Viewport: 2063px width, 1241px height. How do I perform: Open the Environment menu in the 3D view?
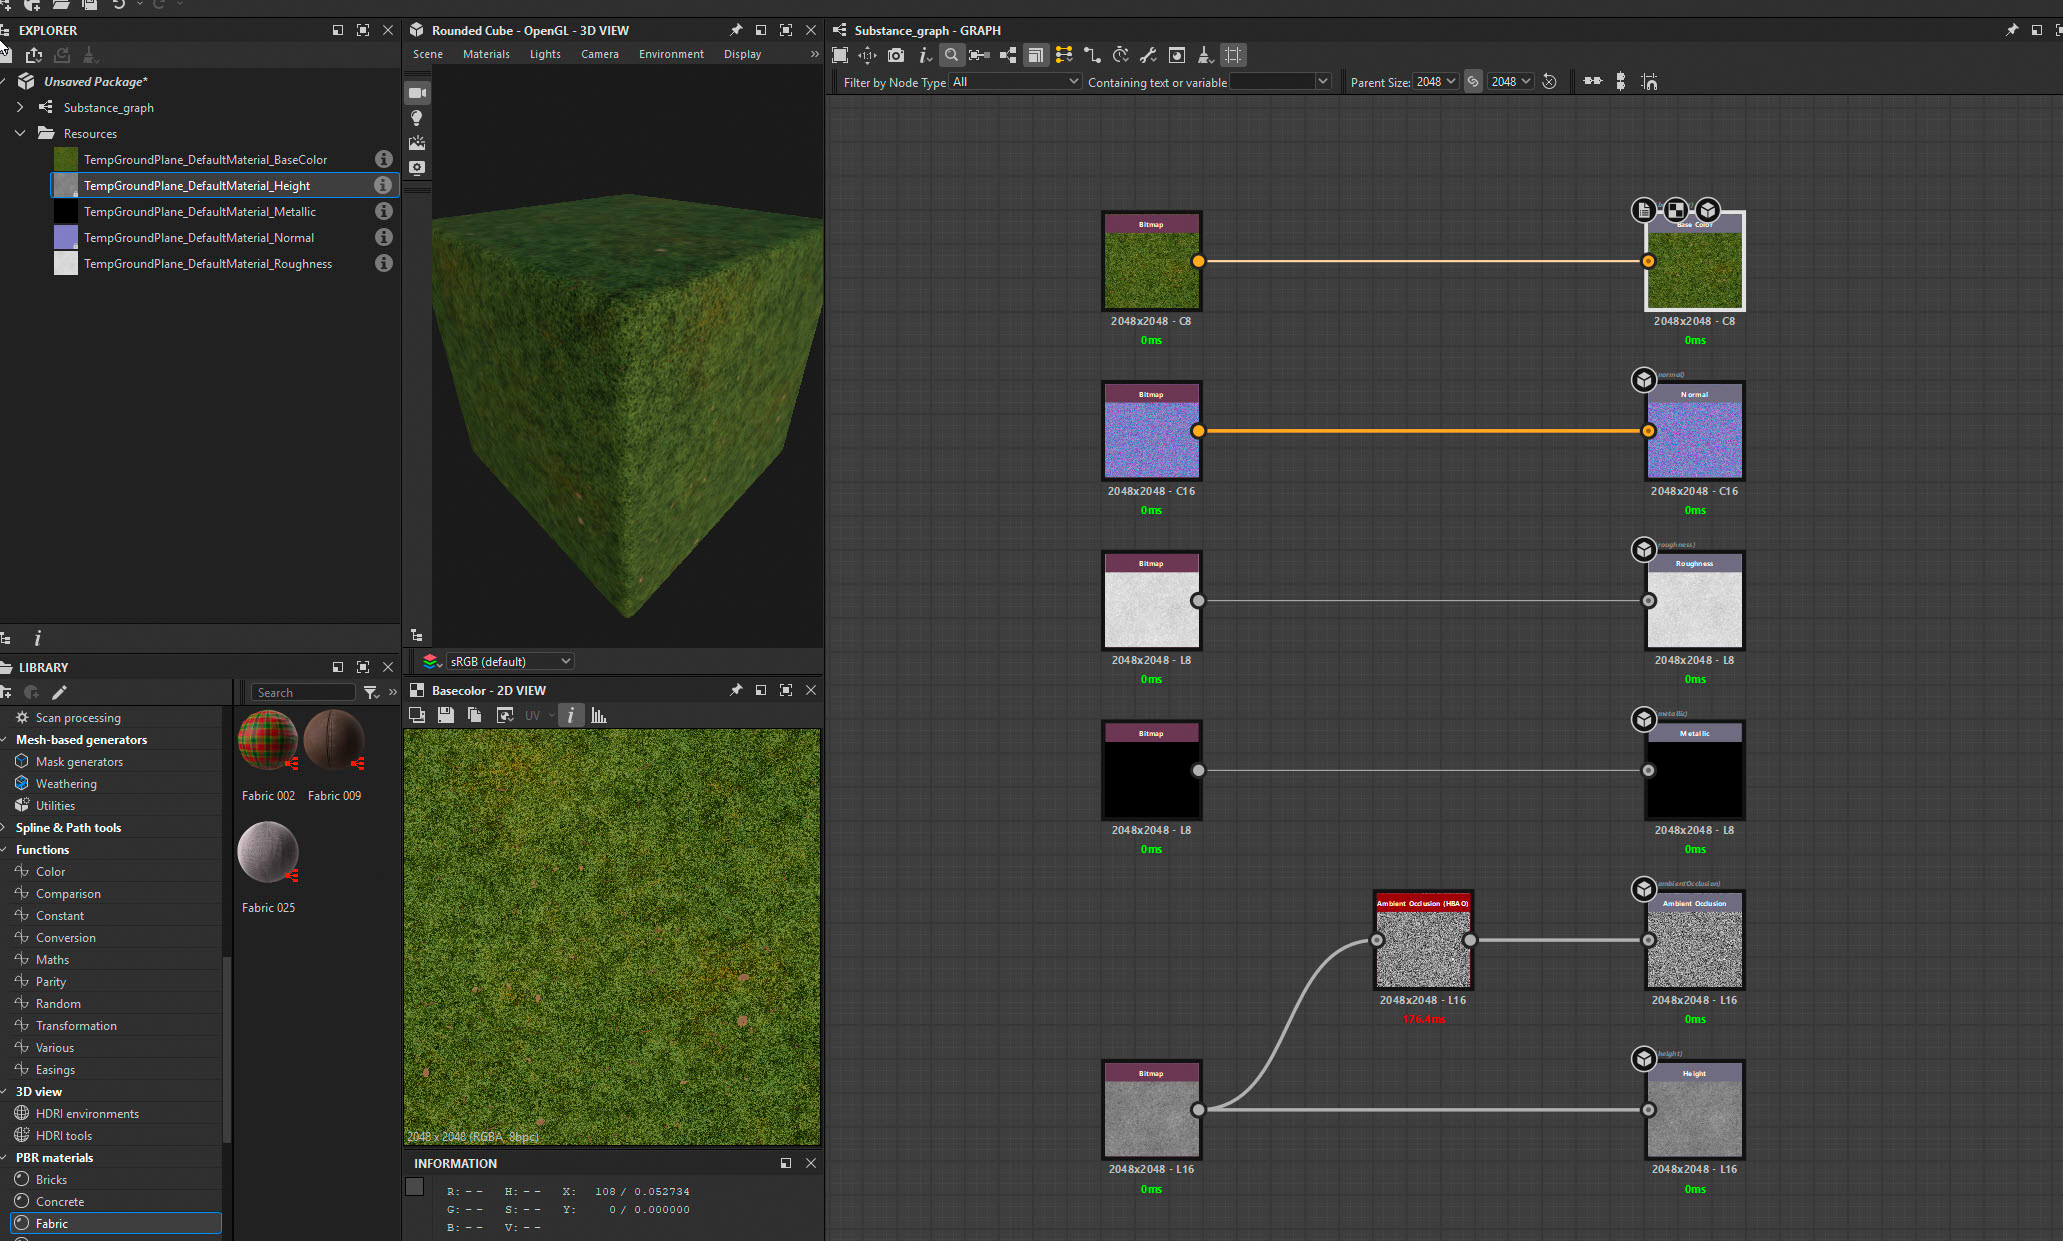(670, 54)
